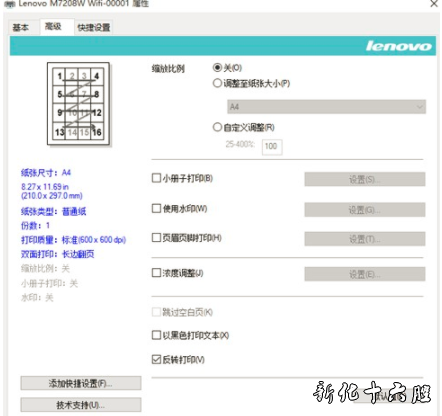The height and width of the screenshot is (416, 442).
Task: Open 技术支持(U) button
Action: 81,405
